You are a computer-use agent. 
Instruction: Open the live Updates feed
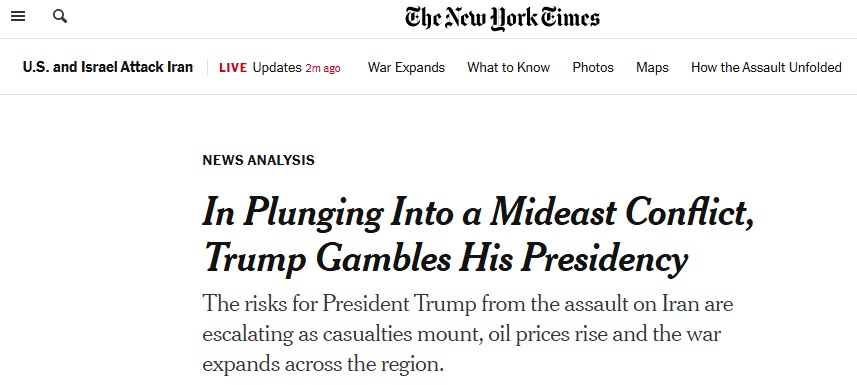click(x=277, y=68)
